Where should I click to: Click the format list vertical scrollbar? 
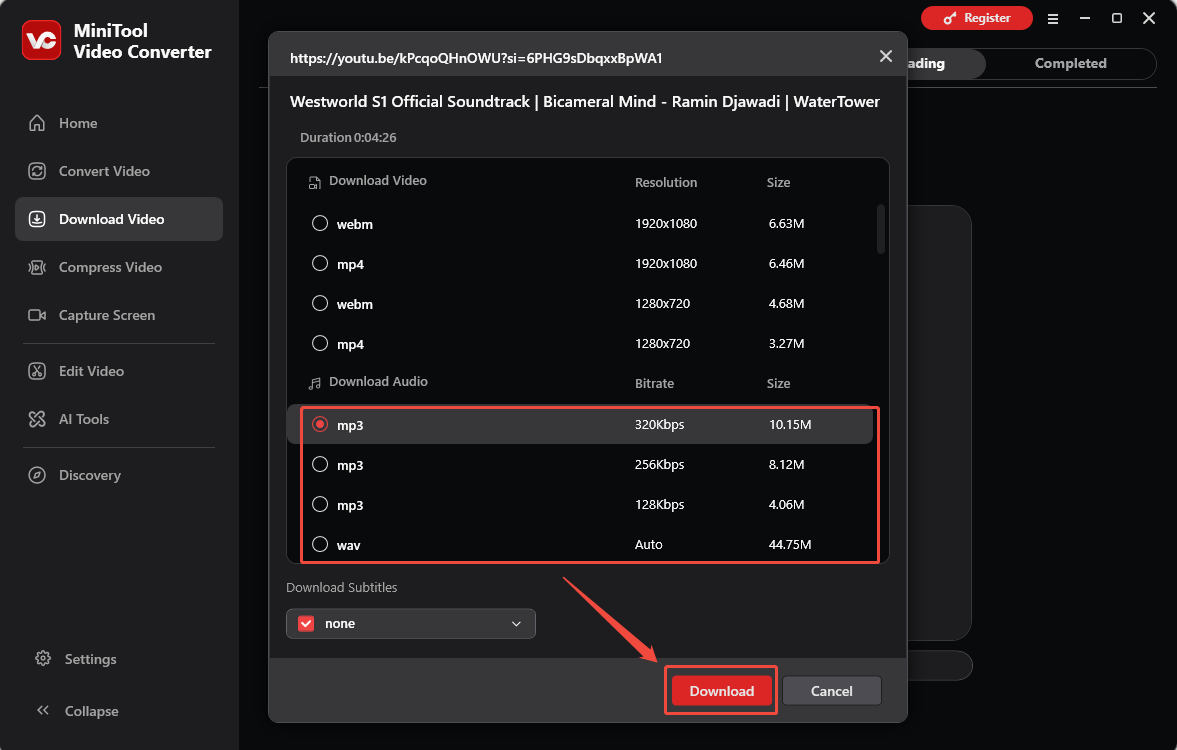(x=881, y=229)
